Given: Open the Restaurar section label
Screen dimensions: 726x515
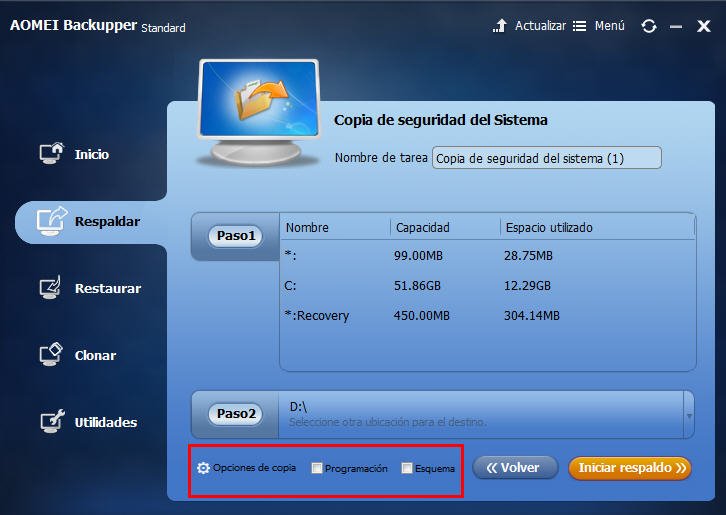Looking at the screenshot, I should 107,289.
